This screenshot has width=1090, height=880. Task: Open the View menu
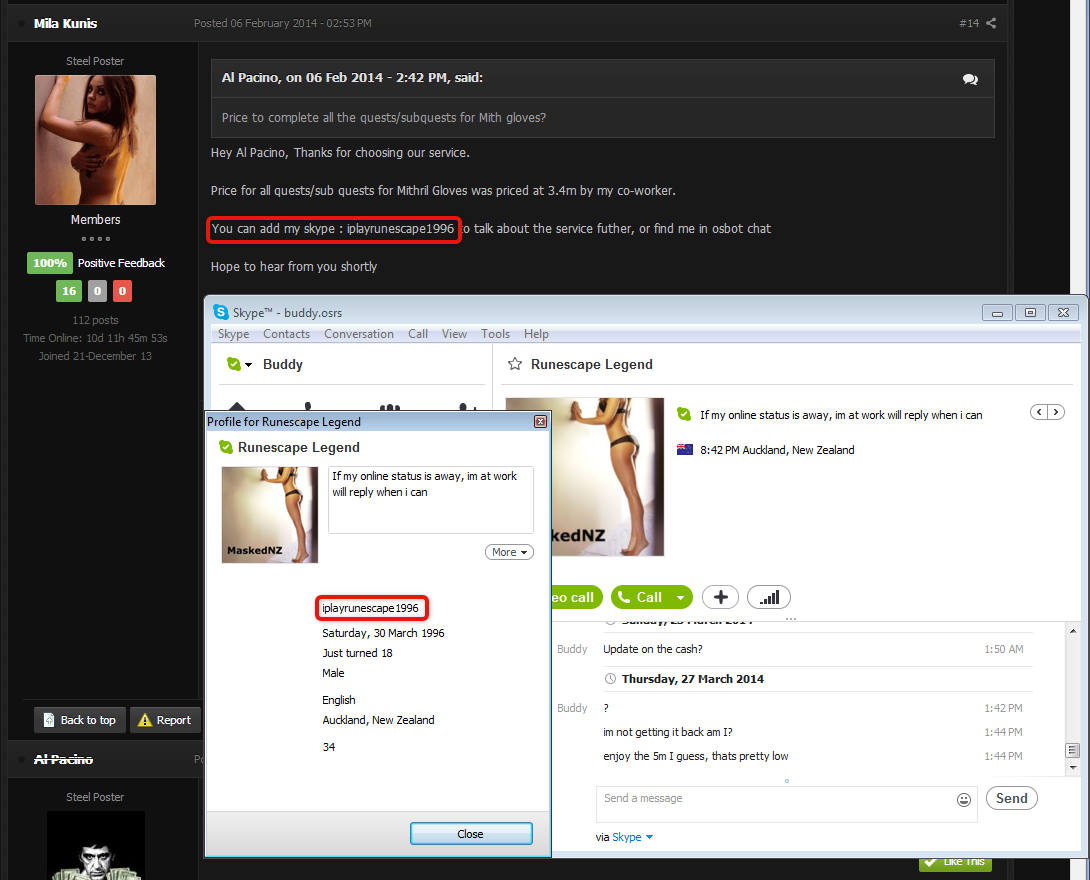tap(454, 334)
